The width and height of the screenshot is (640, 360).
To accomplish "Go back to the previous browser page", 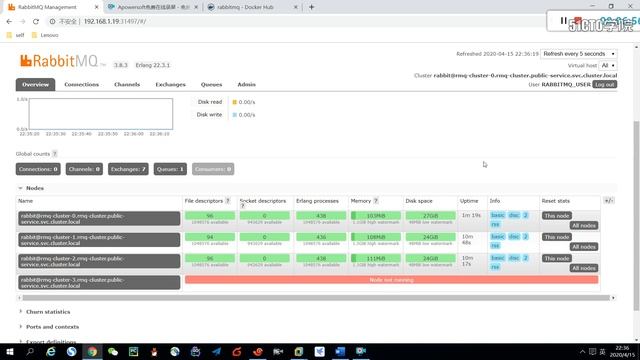I will tap(9, 21).
